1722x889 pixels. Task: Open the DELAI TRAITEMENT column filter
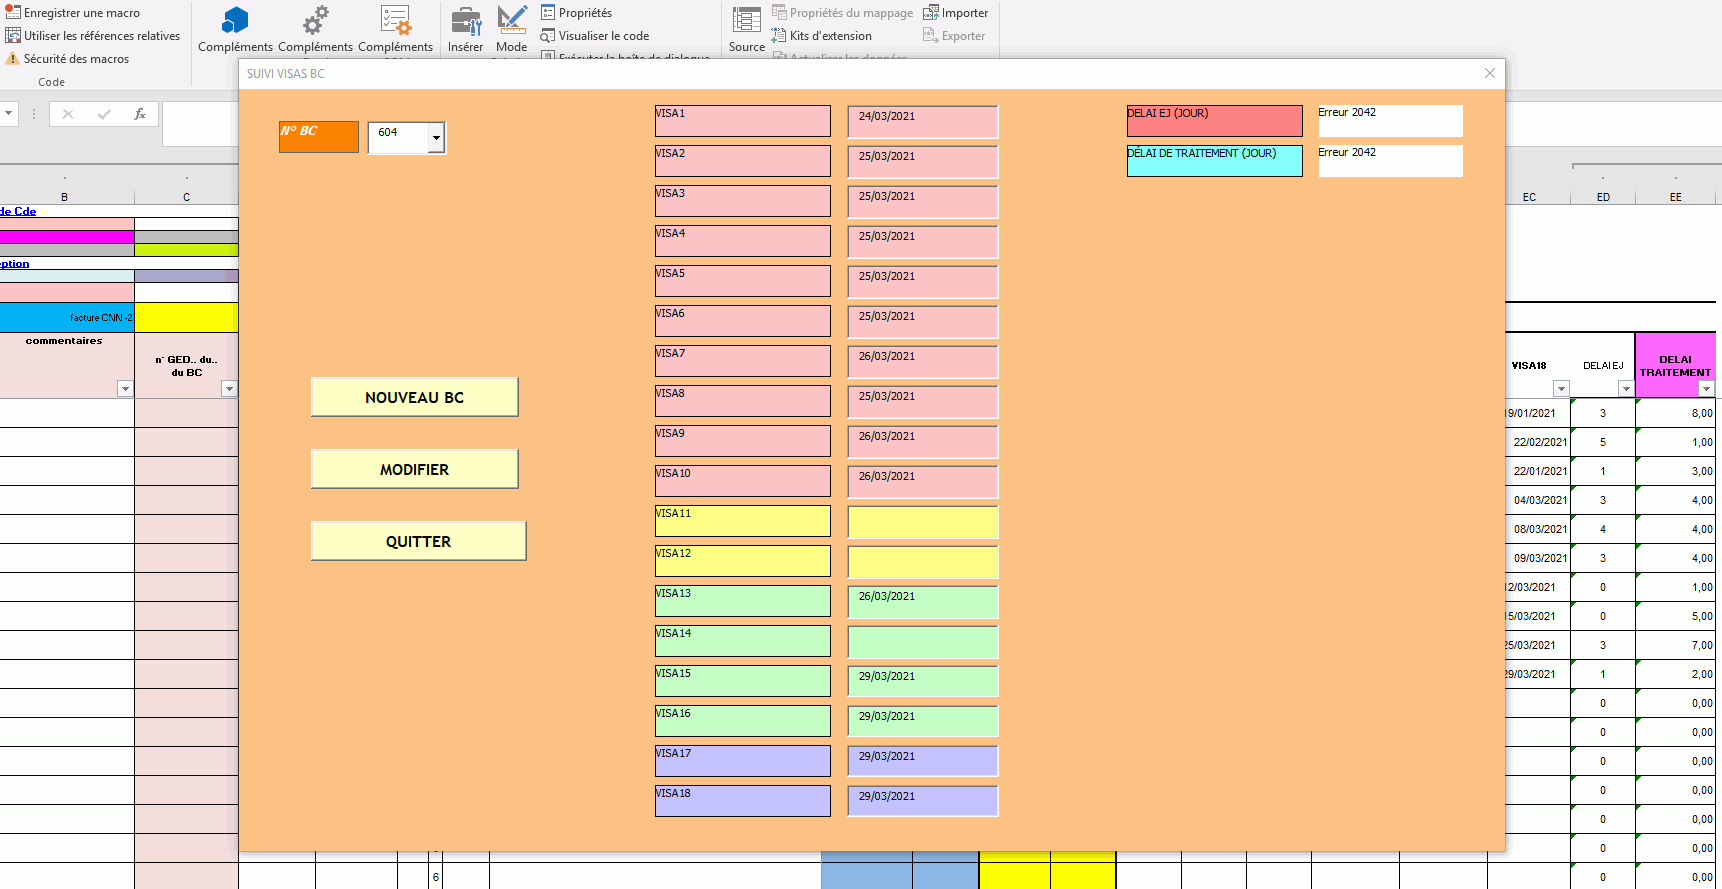[x=1706, y=389]
